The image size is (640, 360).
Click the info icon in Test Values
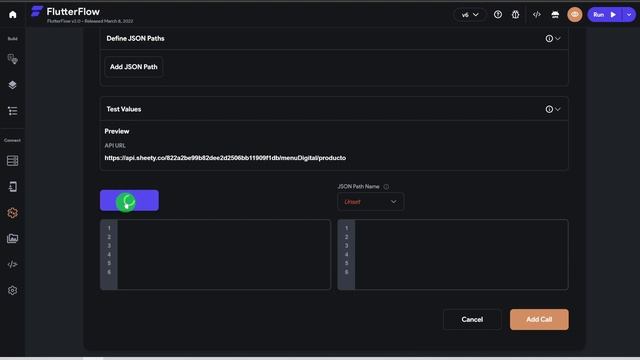click(x=549, y=109)
